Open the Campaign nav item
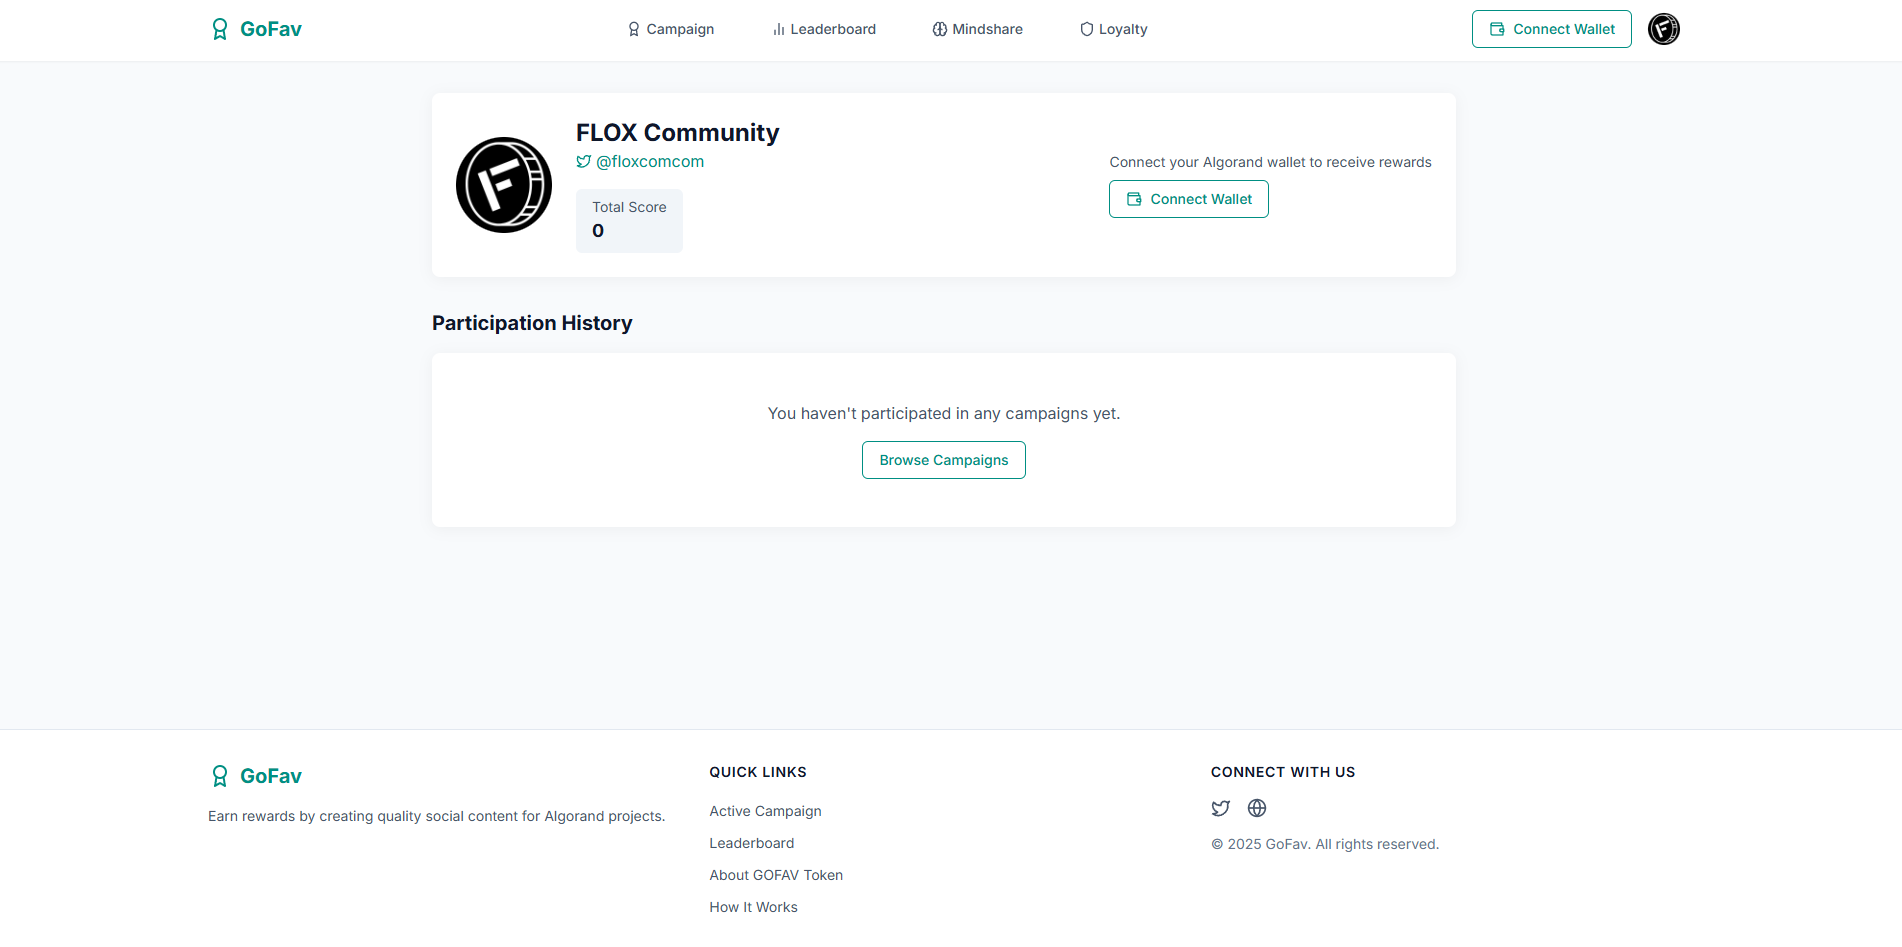This screenshot has width=1902, height=947. (x=670, y=29)
